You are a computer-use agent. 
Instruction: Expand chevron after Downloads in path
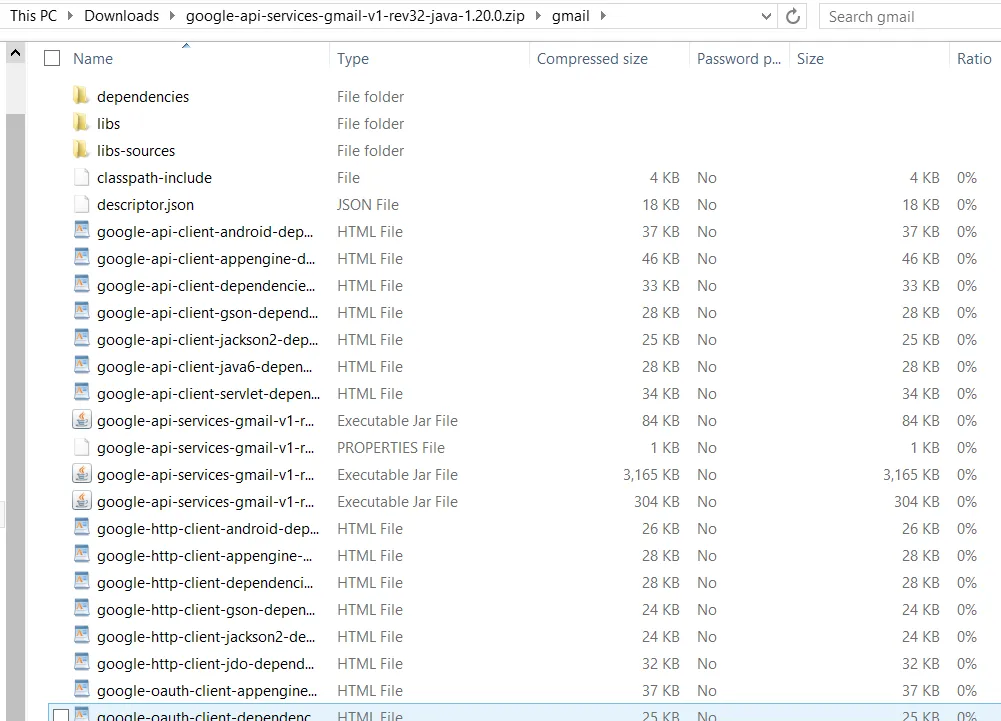pyautogui.click(x=172, y=16)
